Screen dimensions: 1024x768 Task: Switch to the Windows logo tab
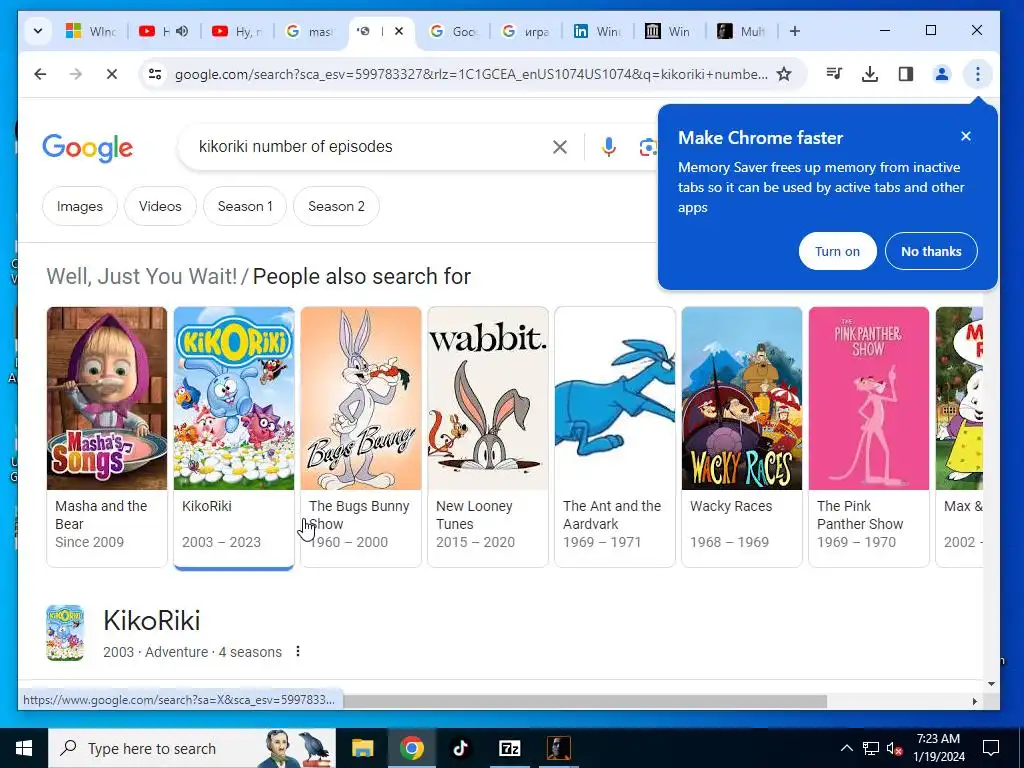tap(91, 31)
